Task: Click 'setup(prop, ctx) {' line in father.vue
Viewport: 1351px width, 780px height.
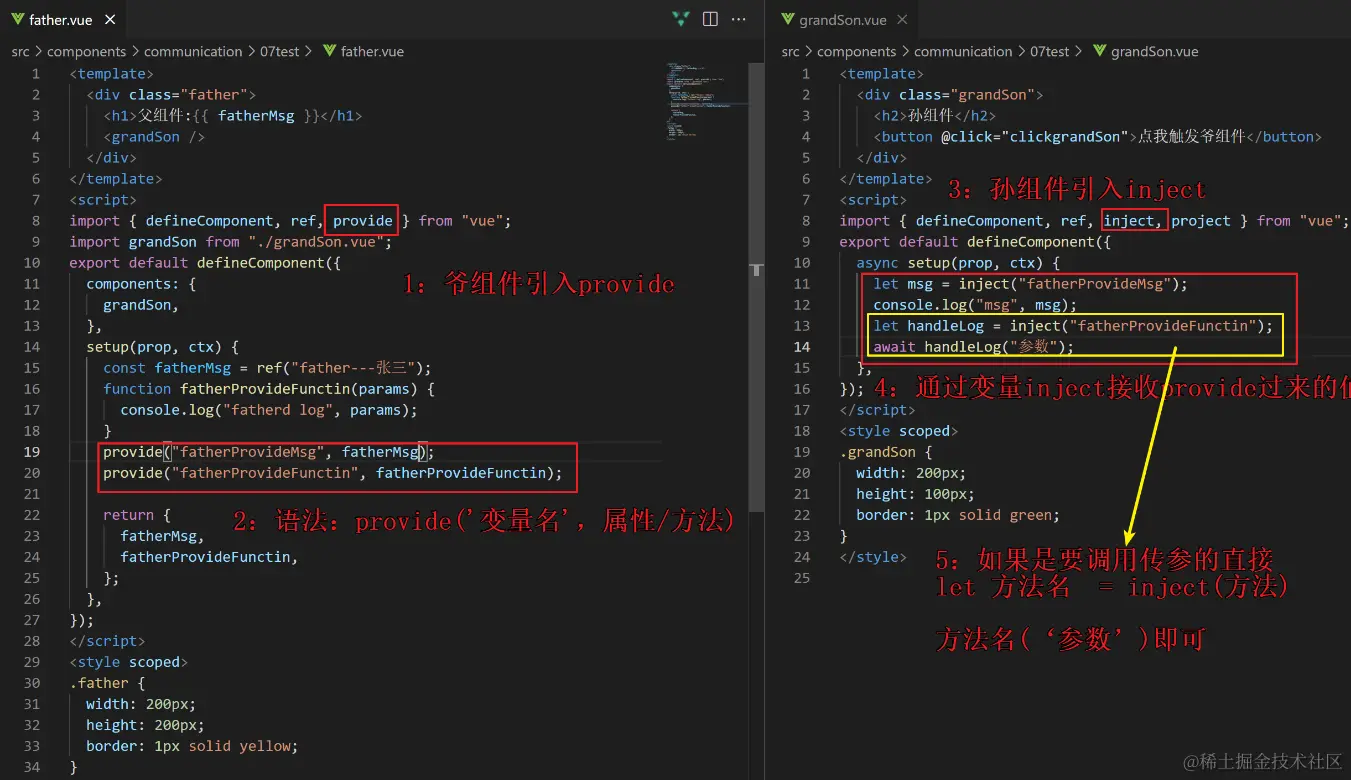Action: tap(162, 347)
